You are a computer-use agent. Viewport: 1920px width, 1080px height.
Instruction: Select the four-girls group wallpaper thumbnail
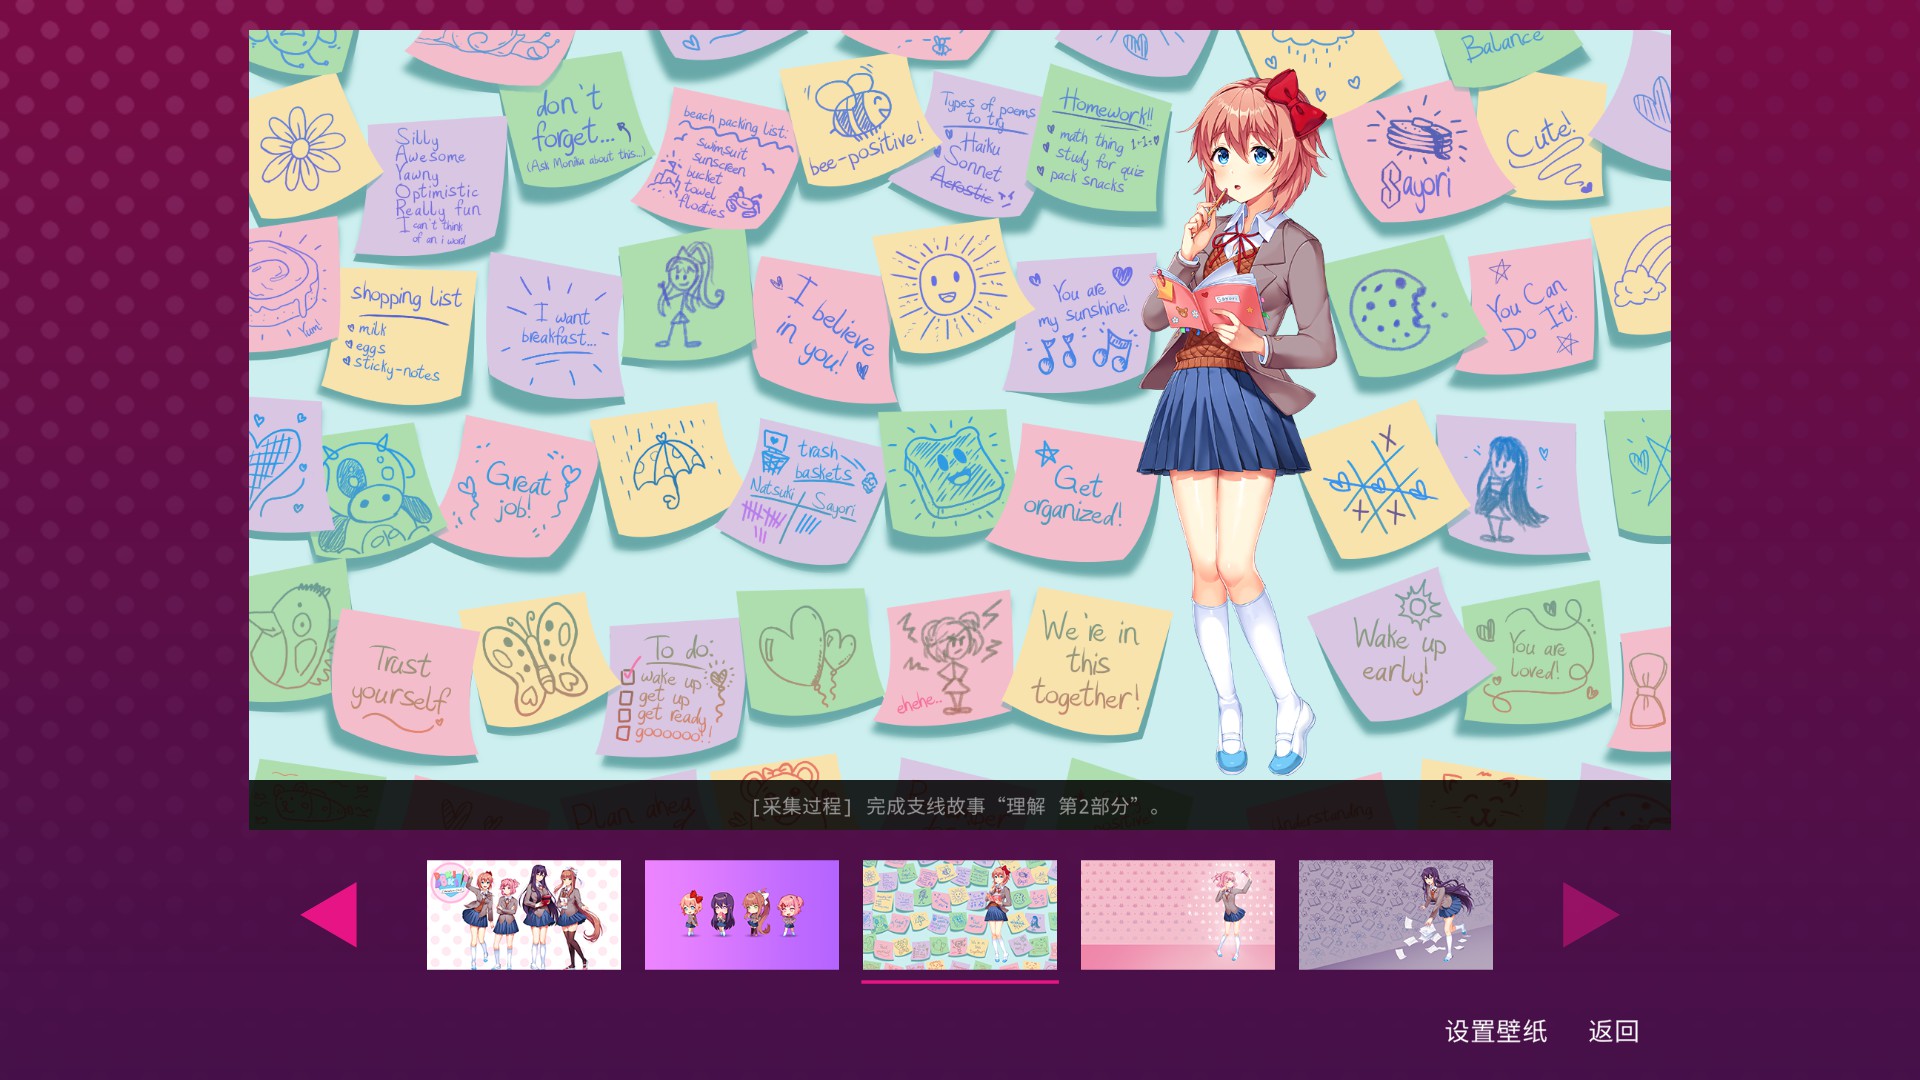523,914
